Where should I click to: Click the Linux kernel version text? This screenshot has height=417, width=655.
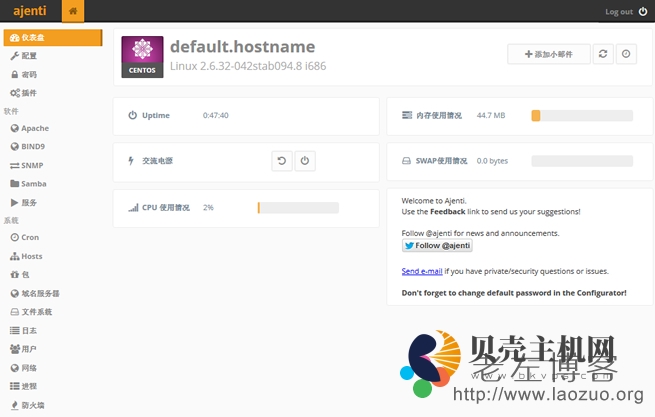point(248,66)
